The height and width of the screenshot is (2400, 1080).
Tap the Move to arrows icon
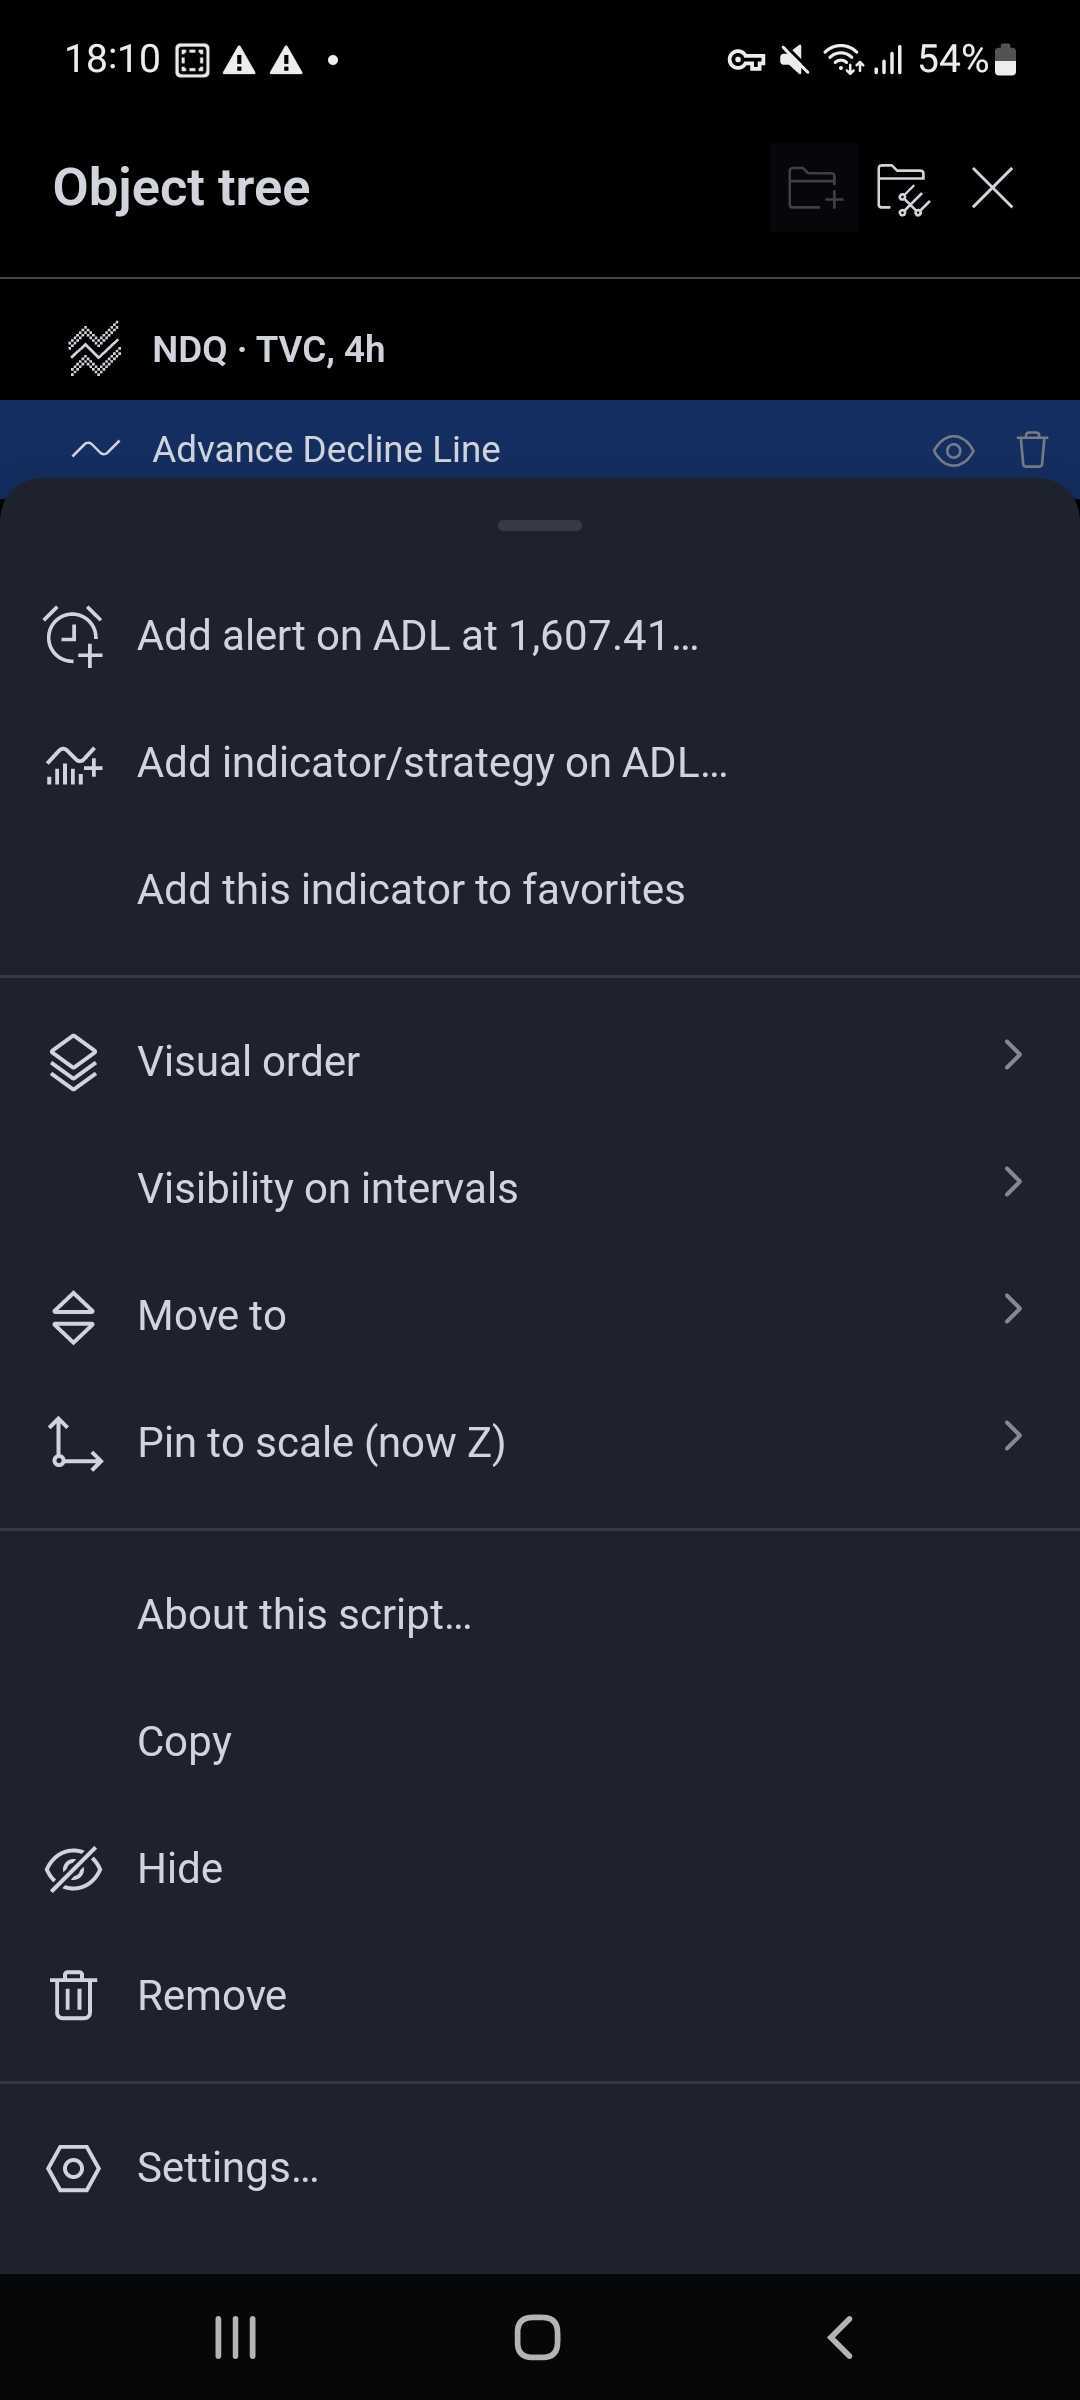73,1316
